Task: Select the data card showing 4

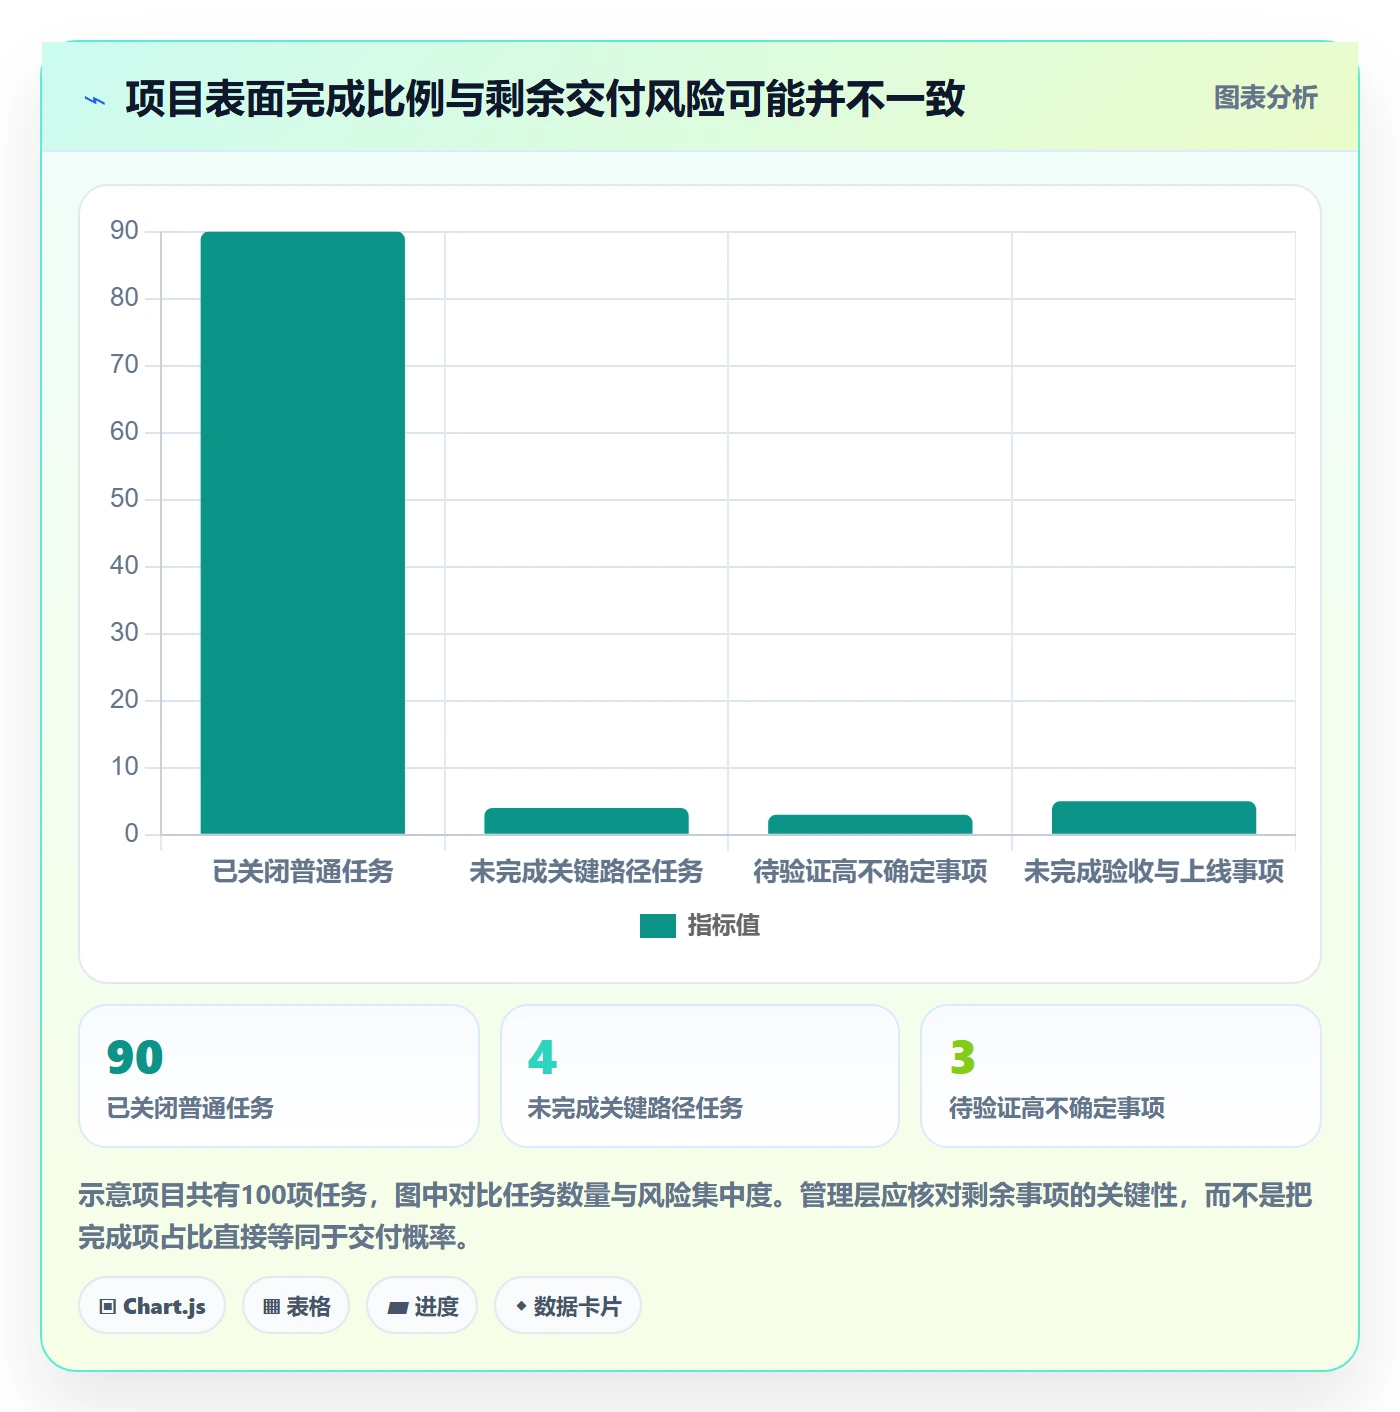Action: pos(700,1076)
